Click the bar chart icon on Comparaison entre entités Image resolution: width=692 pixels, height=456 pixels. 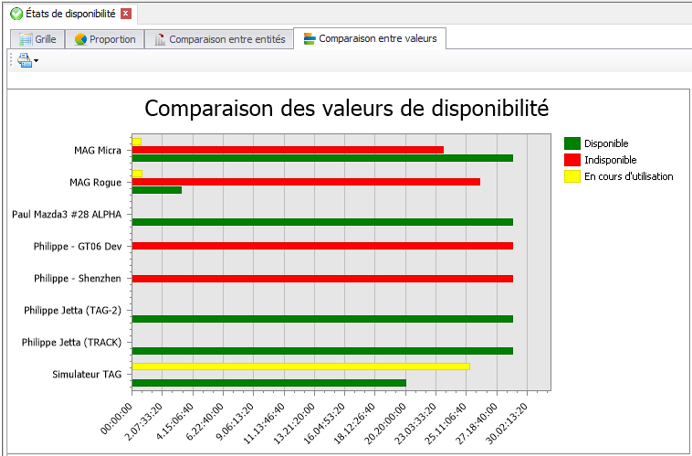pyautogui.click(x=158, y=40)
